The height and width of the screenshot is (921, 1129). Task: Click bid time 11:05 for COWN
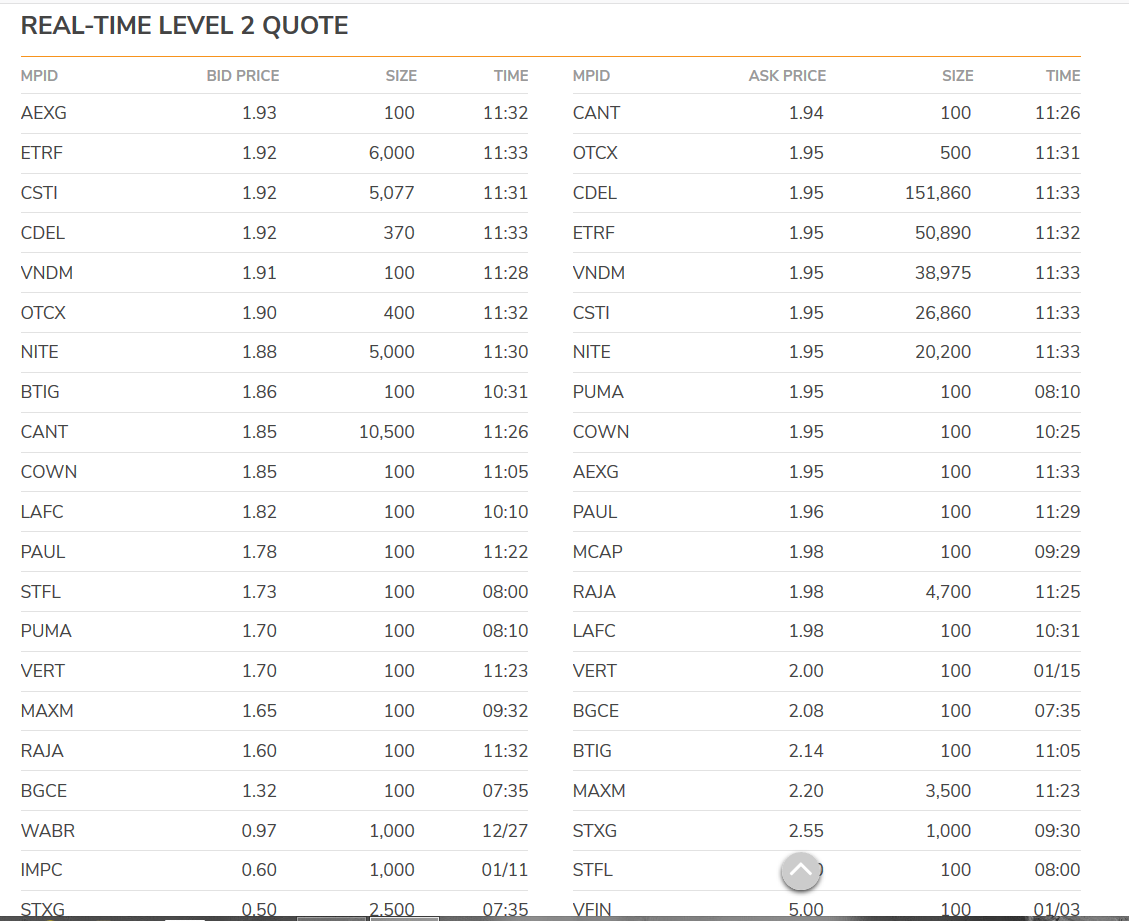(505, 472)
